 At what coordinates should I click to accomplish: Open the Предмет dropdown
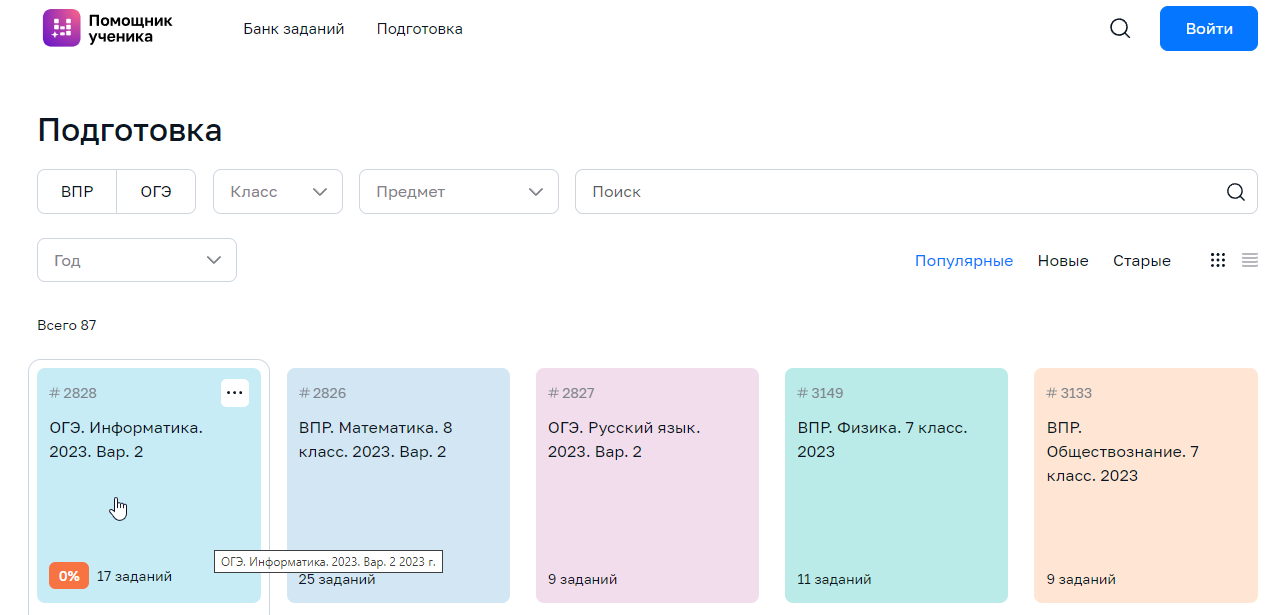click(x=458, y=192)
